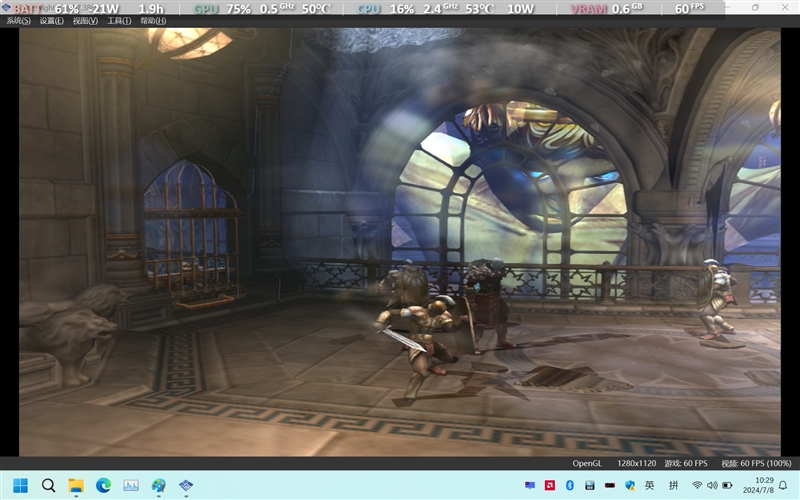
Task: Click the Windows Start button
Action: click(20, 485)
